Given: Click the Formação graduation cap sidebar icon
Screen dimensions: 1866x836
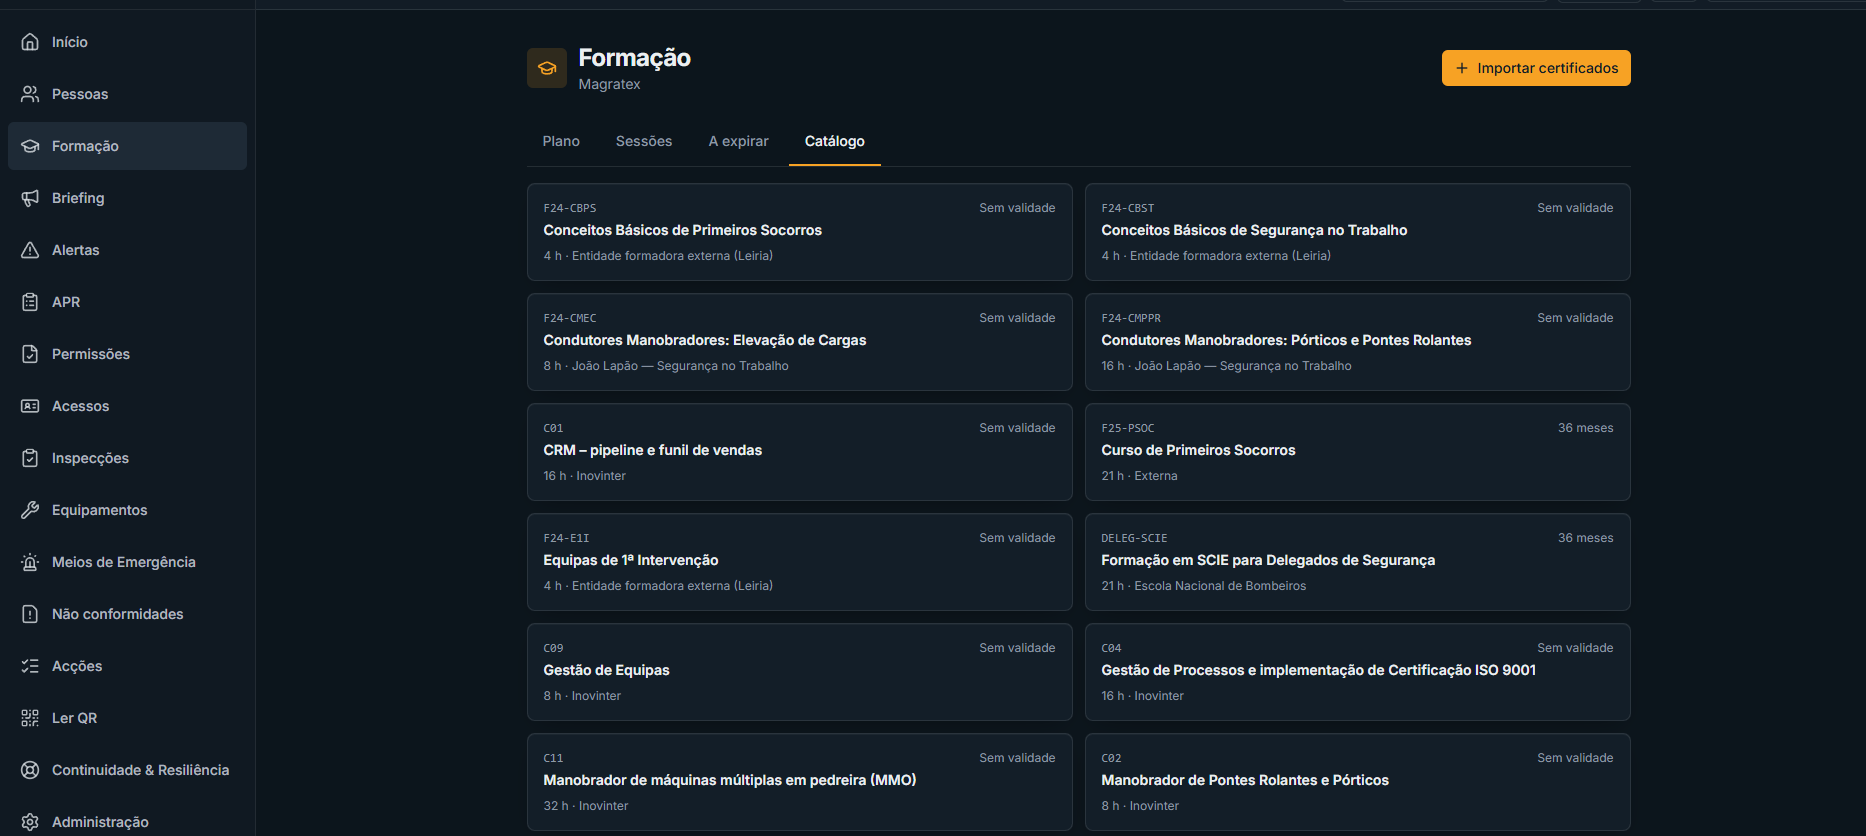Looking at the screenshot, I should click(30, 146).
